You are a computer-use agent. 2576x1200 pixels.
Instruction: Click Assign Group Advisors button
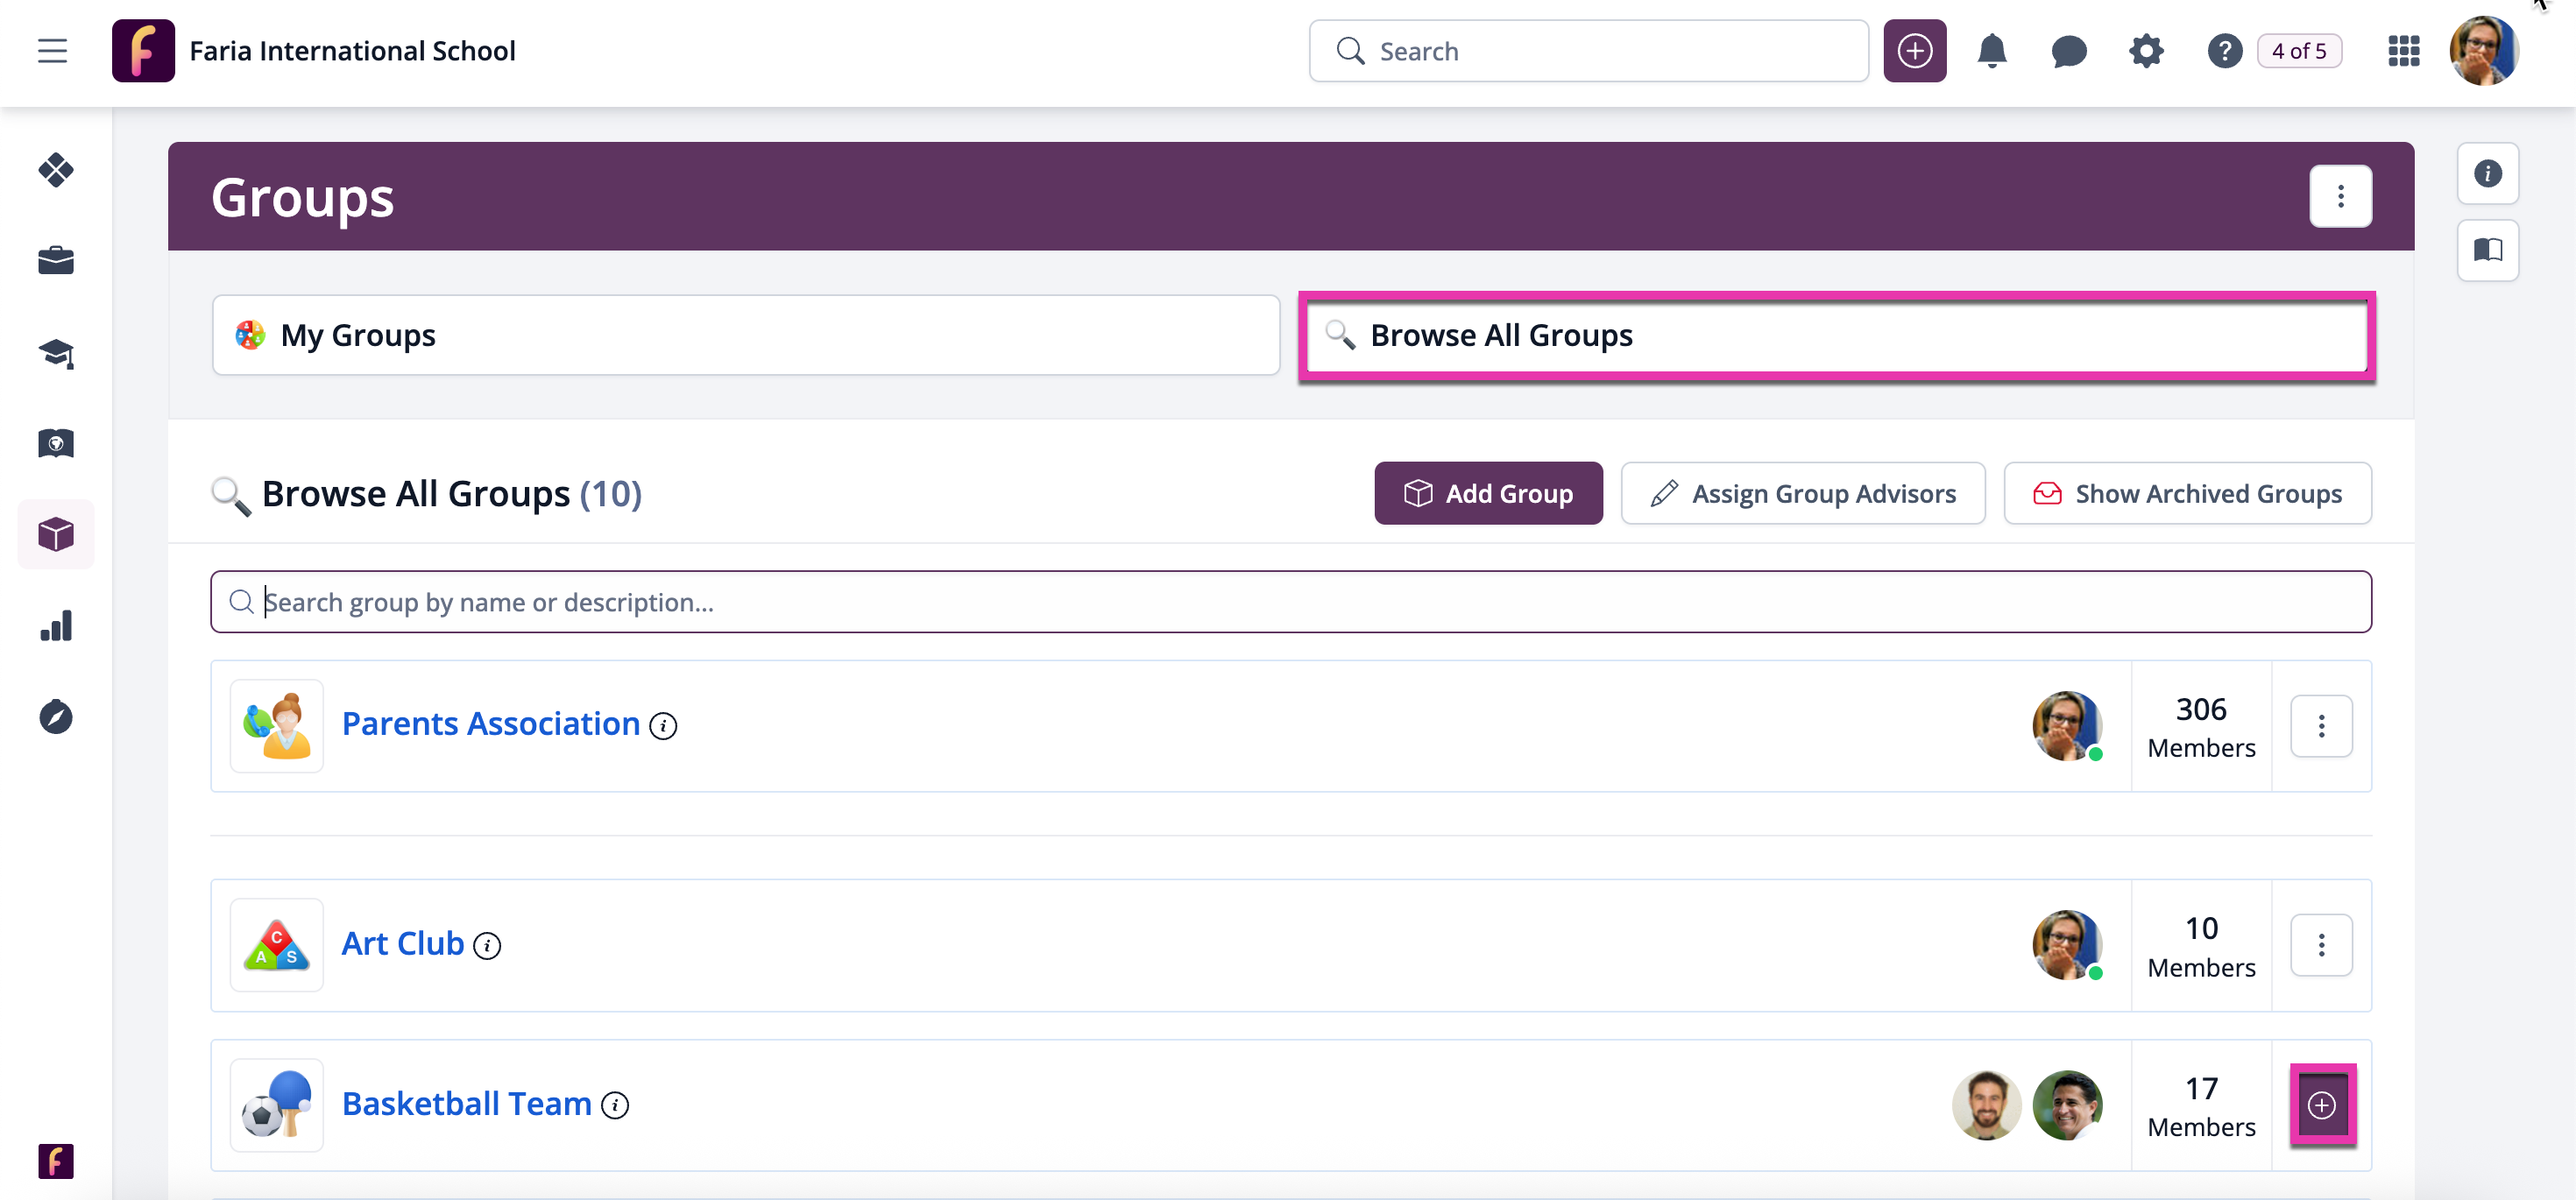[1802, 493]
